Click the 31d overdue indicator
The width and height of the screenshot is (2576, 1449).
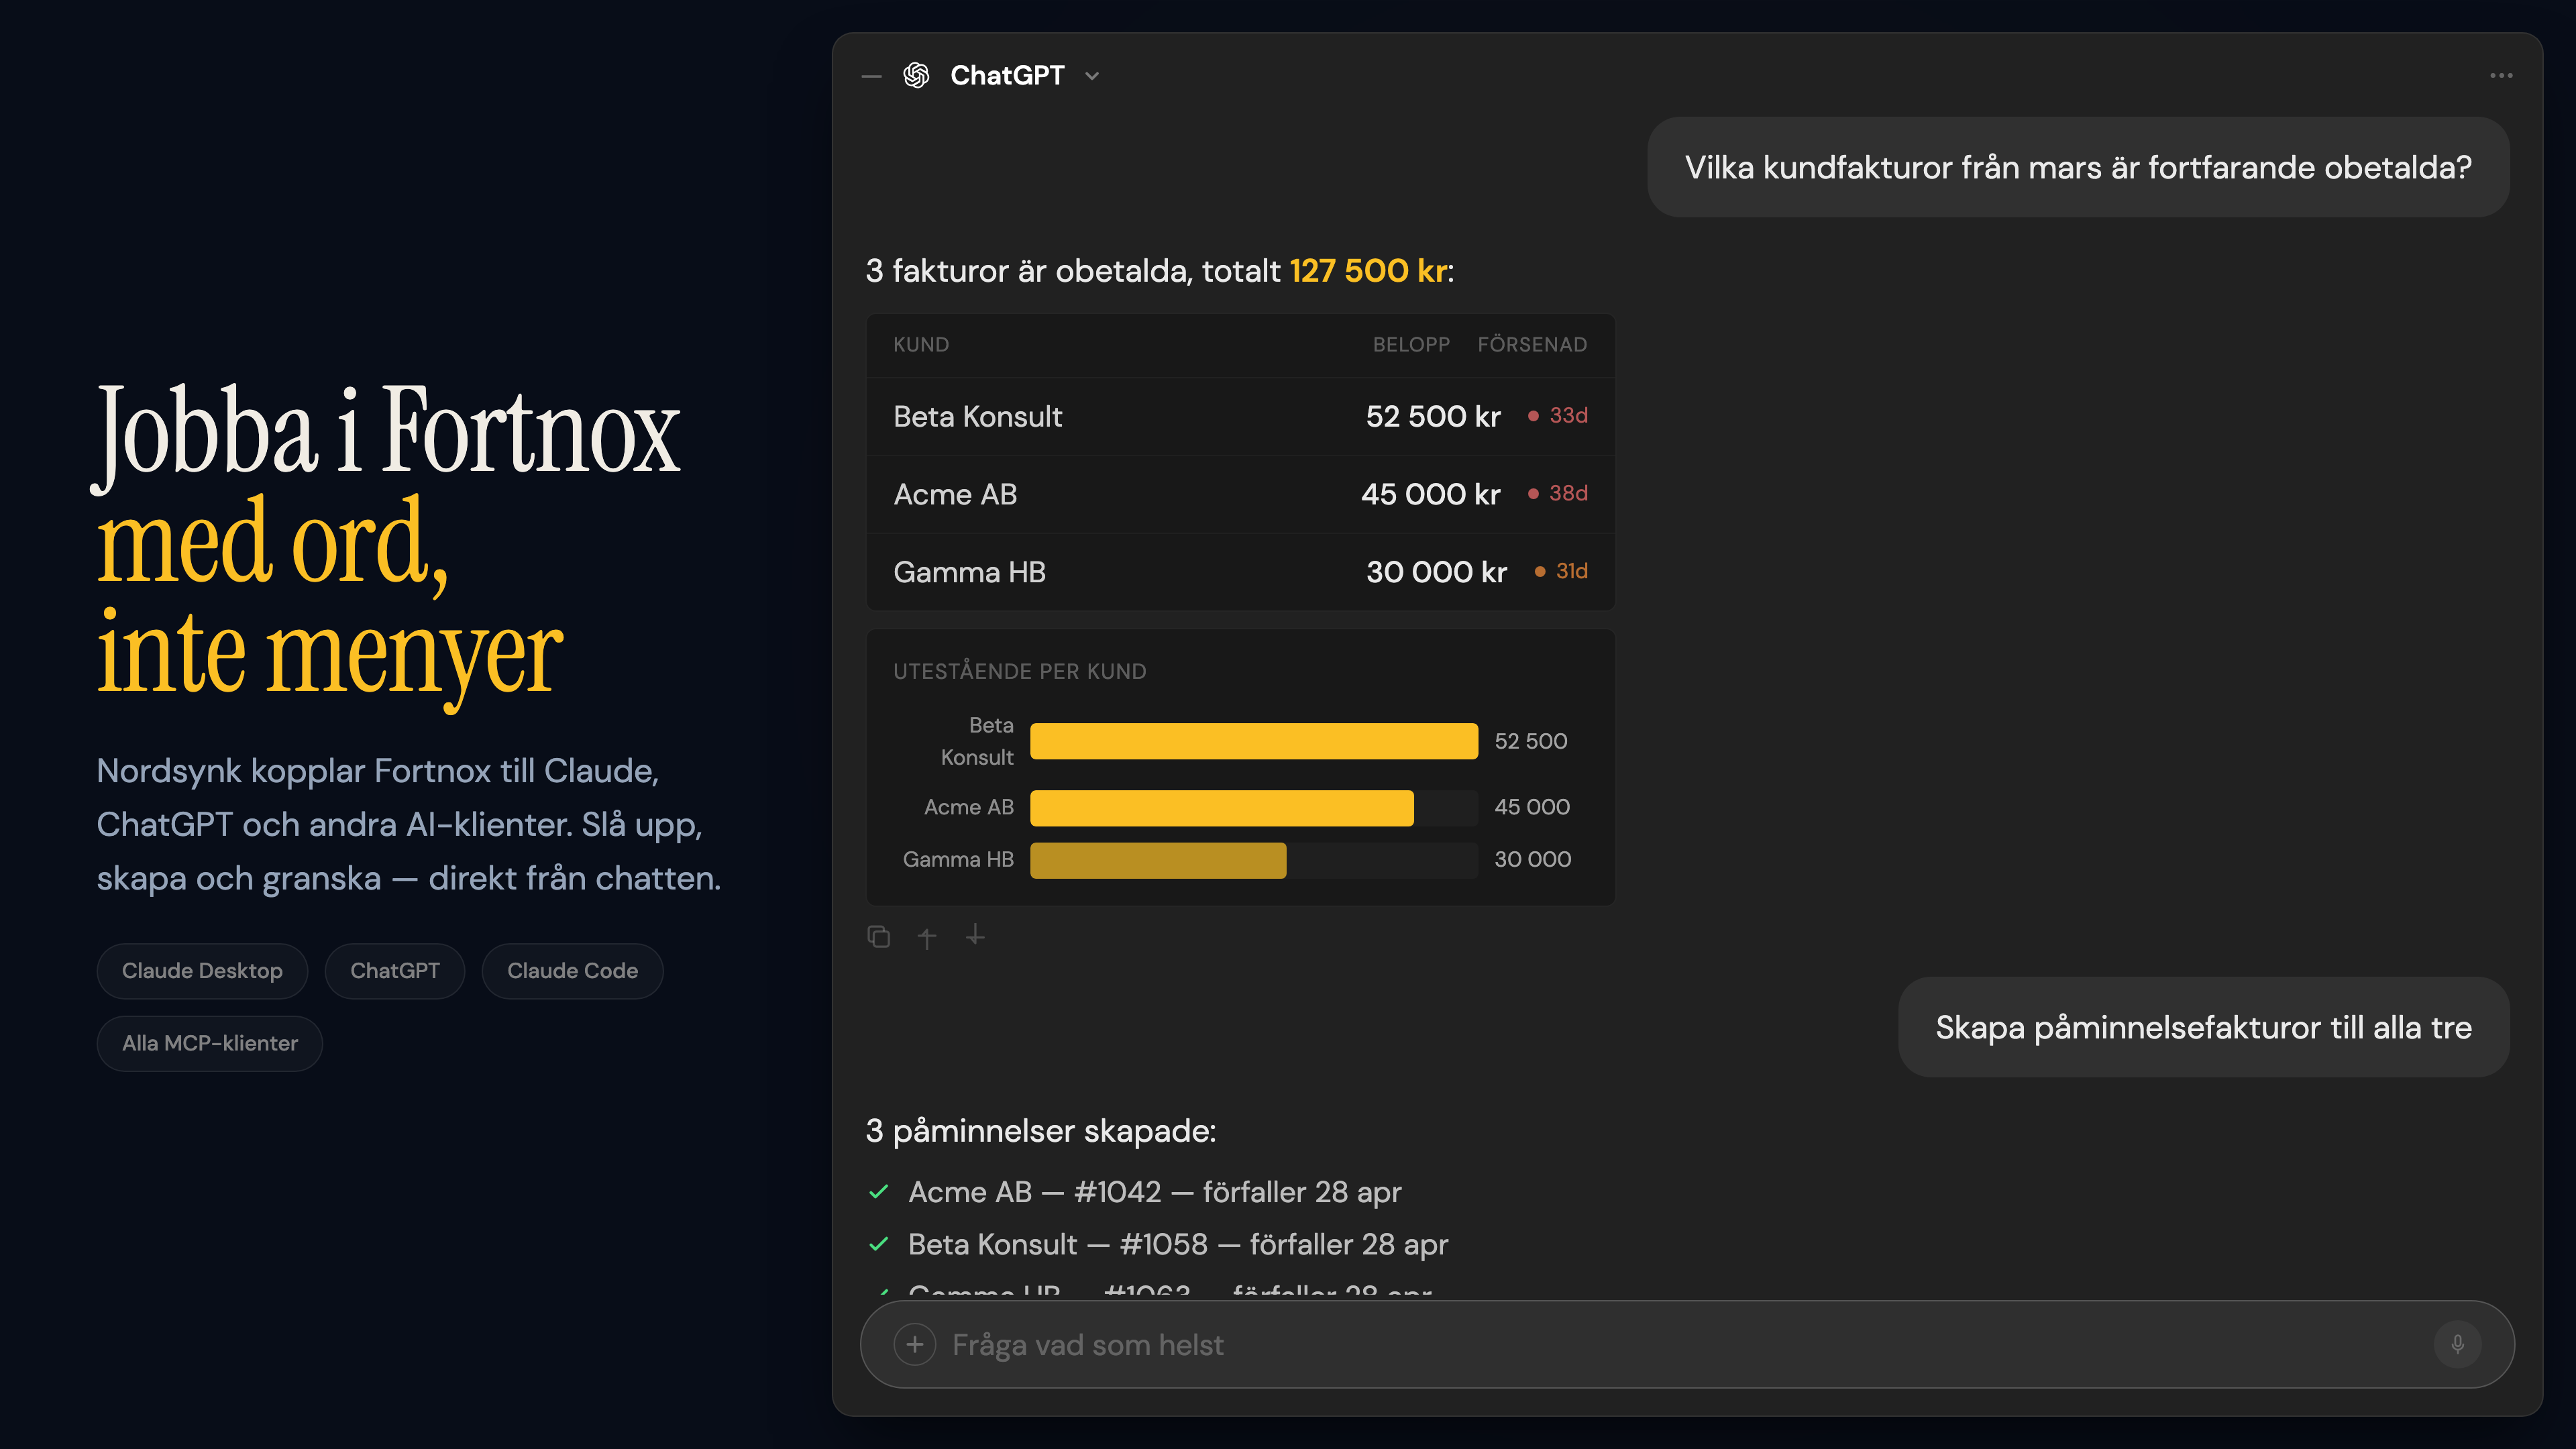[1561, 571]
